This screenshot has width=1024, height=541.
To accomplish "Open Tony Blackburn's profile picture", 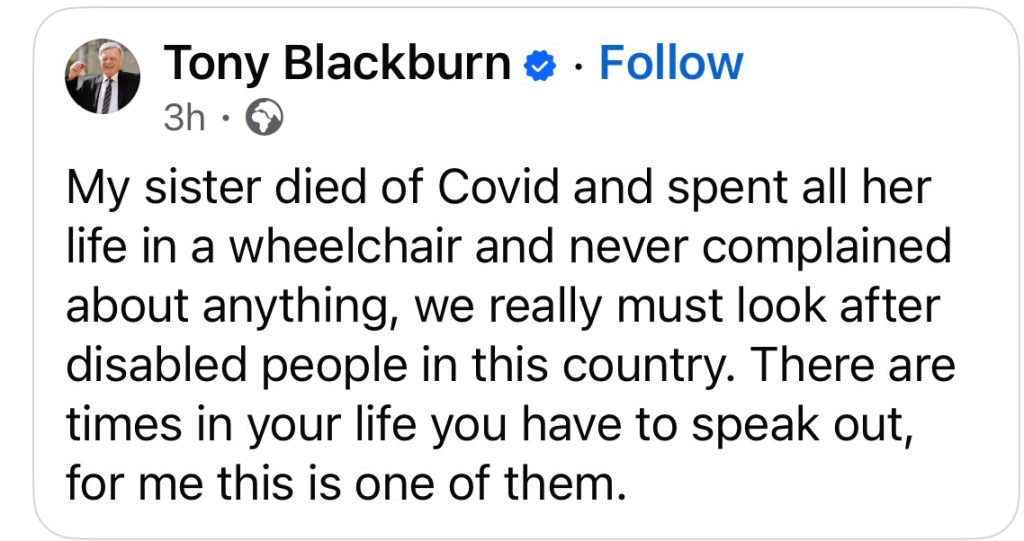I will 103,81.
